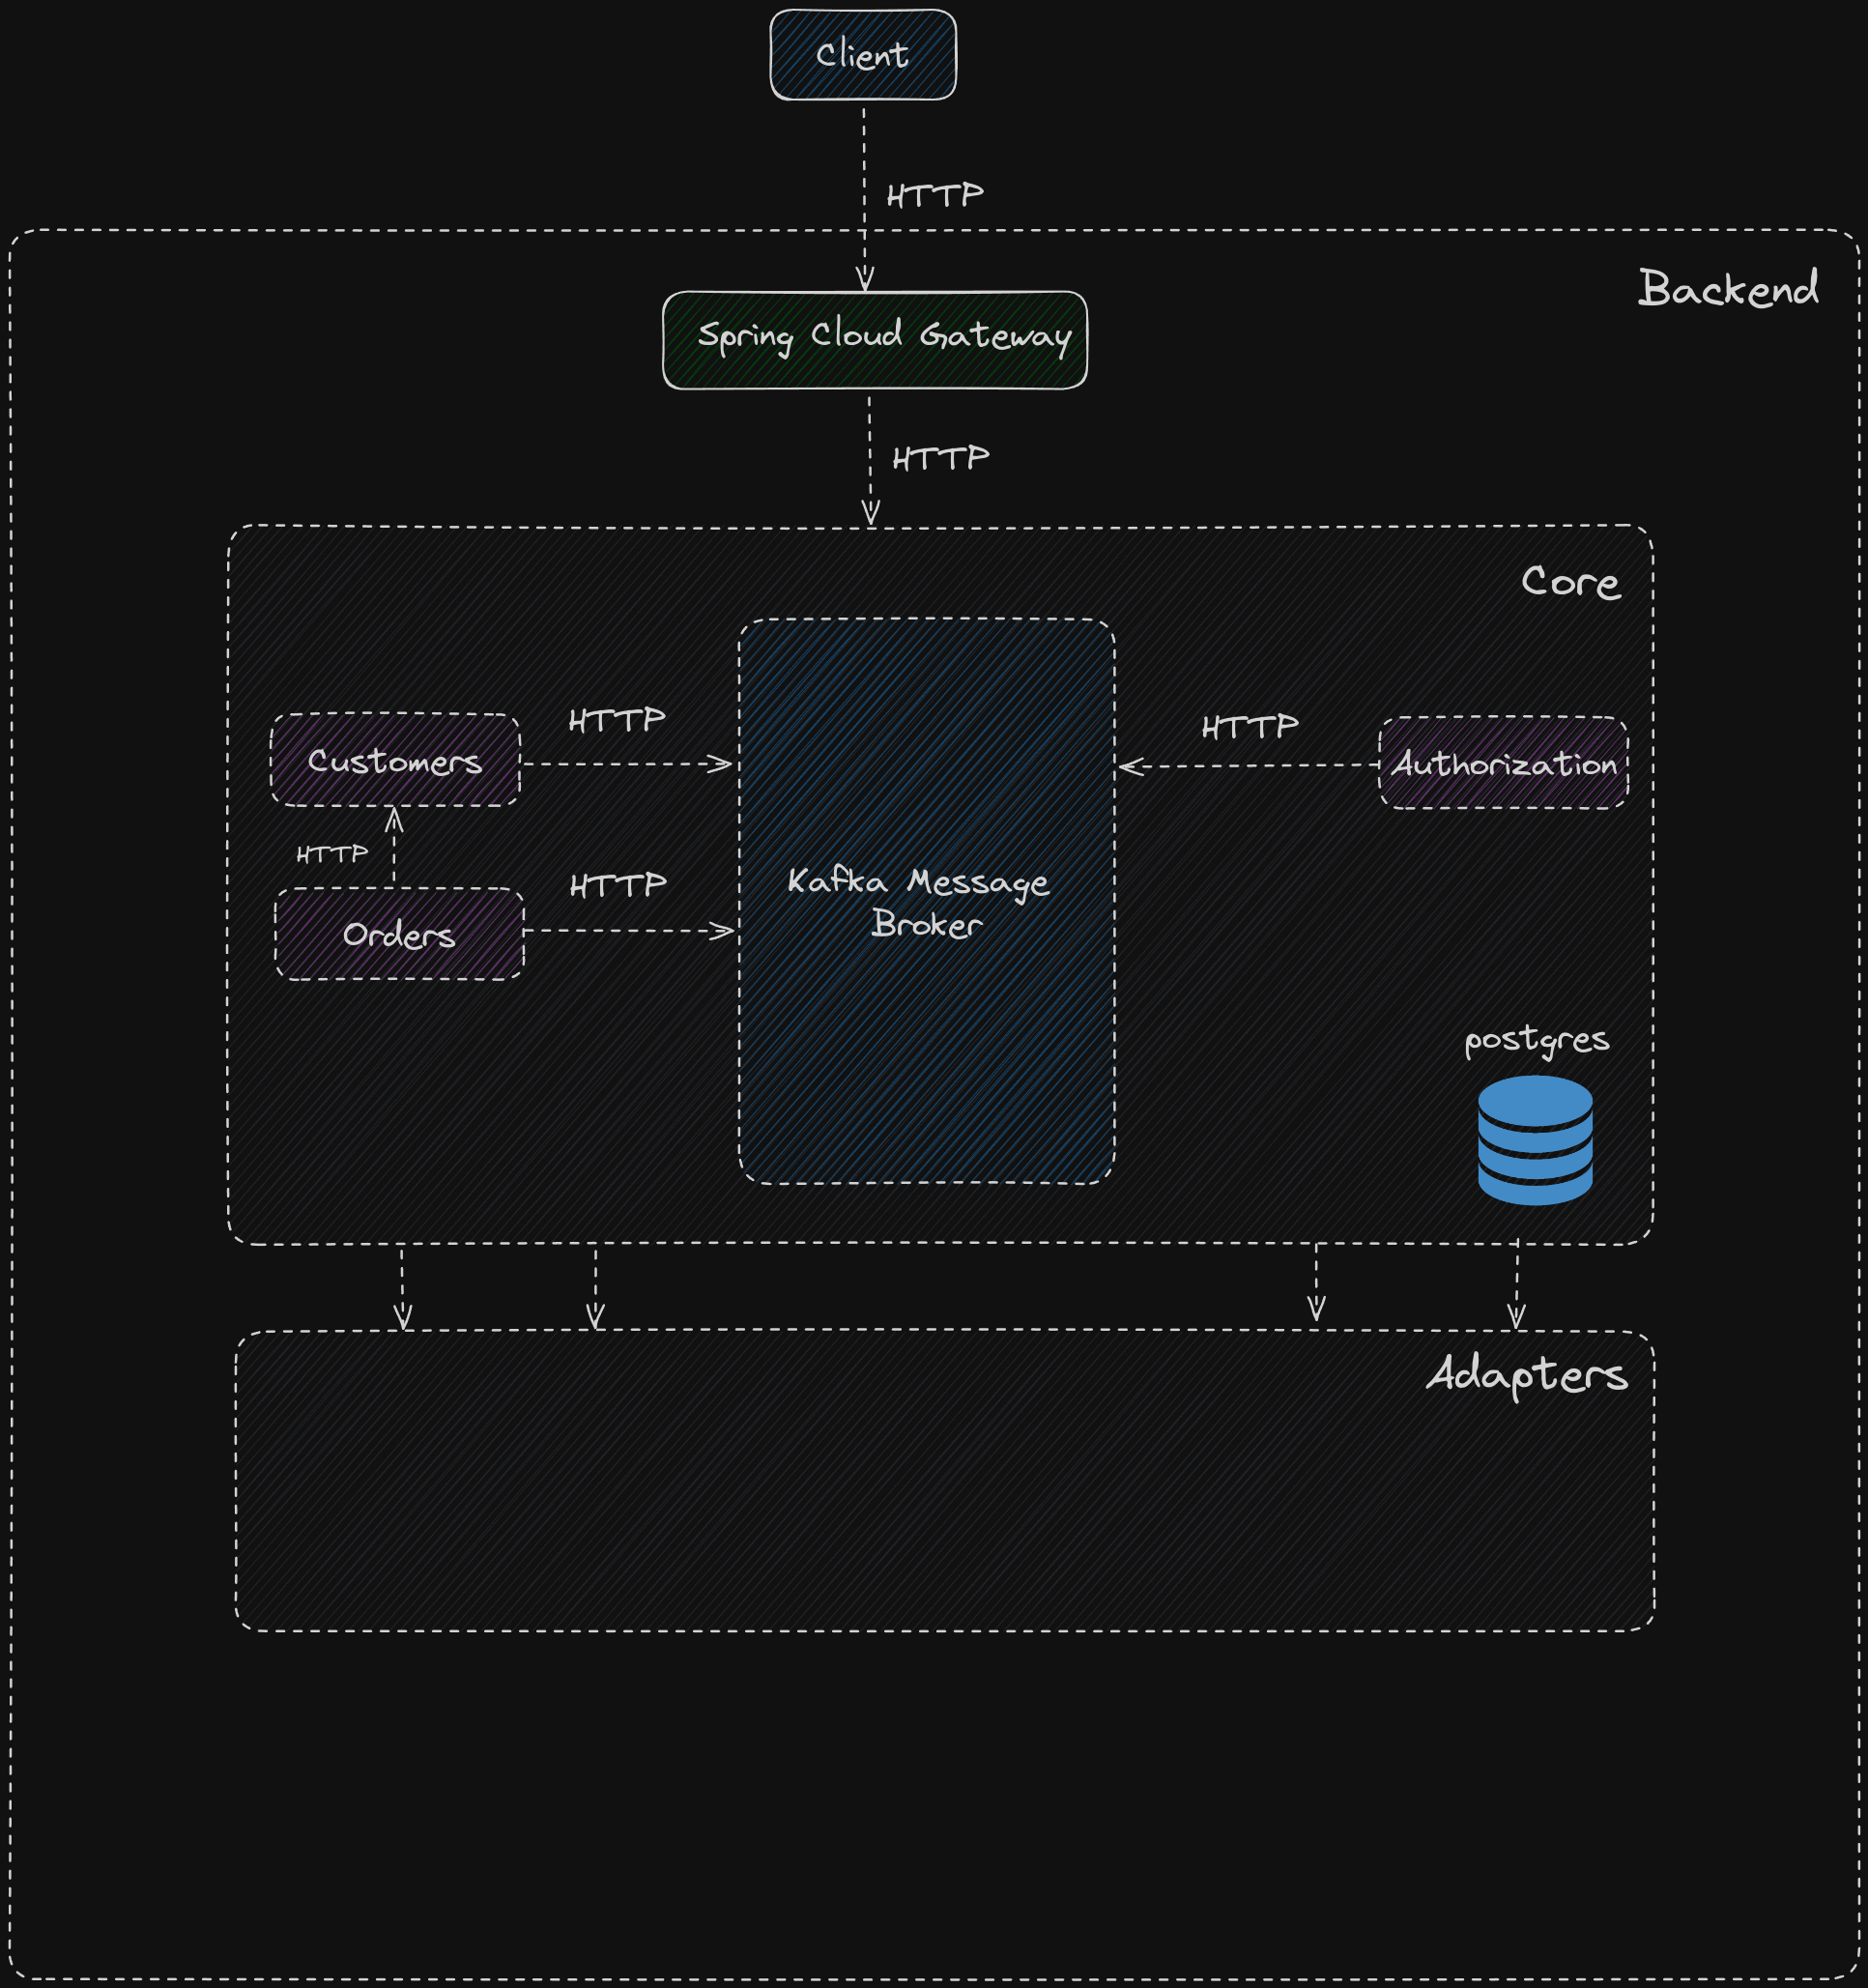Screen dimensions: 1868x1988
Task: Click the HTTP label below Client
Action: pyautogui.click(x=935, y=195)
